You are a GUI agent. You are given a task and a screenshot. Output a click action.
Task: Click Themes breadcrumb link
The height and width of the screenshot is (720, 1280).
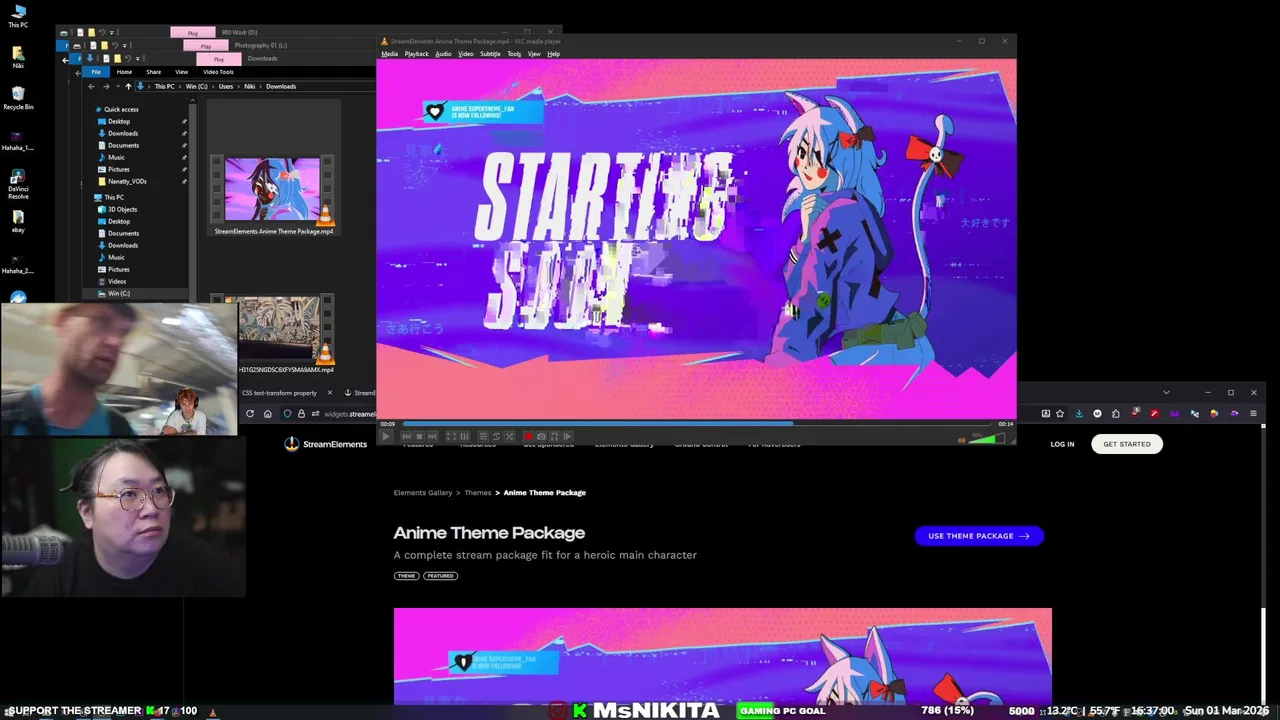(478, 493)
